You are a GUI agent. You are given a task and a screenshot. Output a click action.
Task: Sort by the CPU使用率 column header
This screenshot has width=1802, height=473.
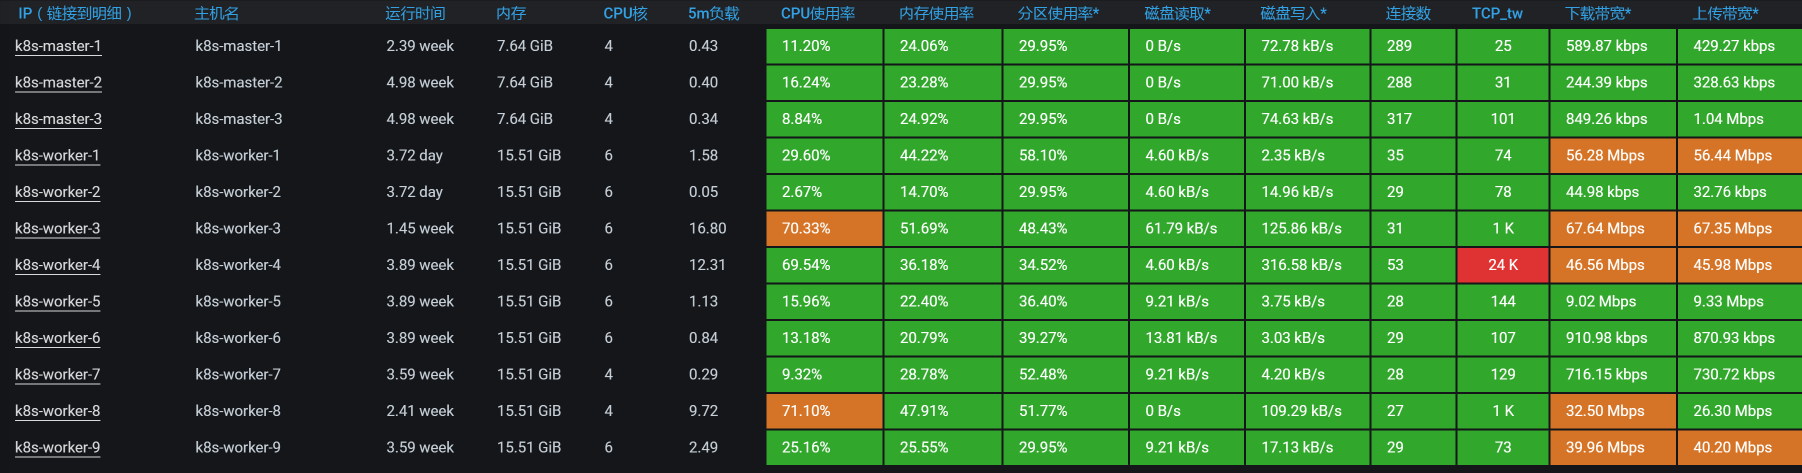[x=817, y=13]
